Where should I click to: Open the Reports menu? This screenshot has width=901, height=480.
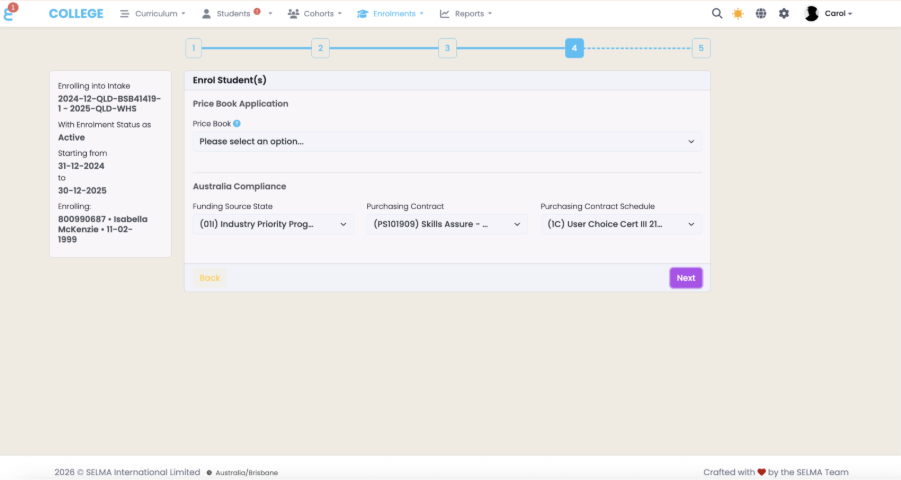[466, 14]
